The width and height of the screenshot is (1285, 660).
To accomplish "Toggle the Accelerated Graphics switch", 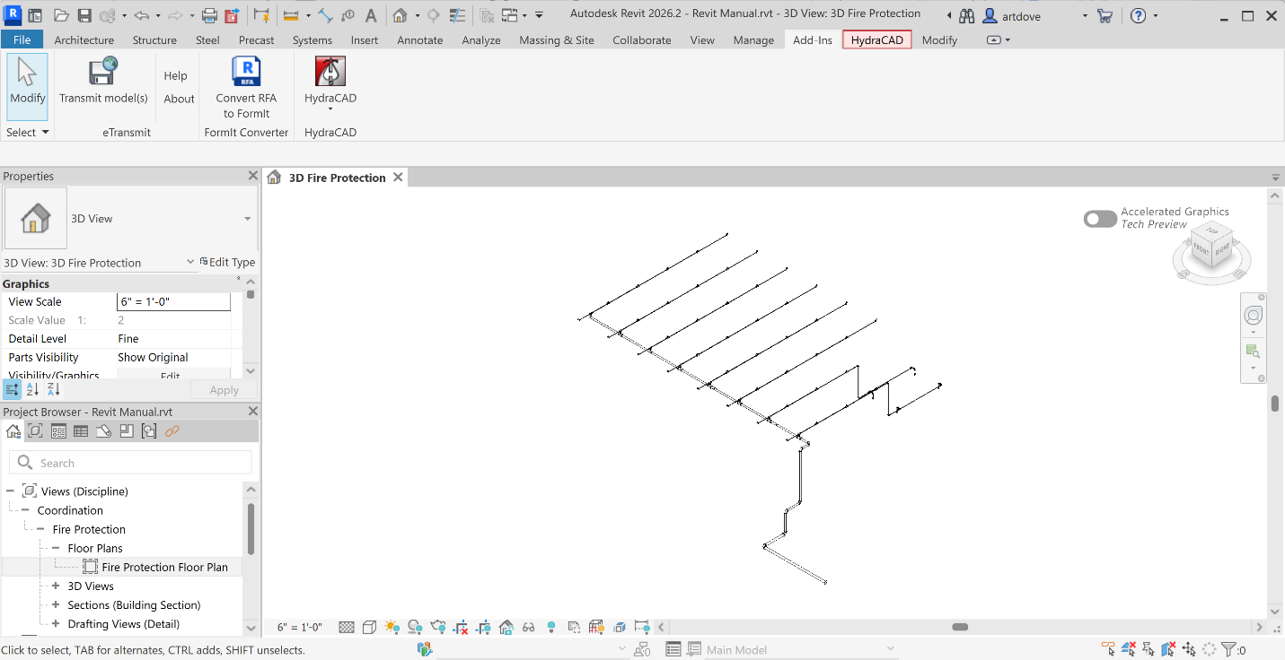I will click(x=1100, y=219).
